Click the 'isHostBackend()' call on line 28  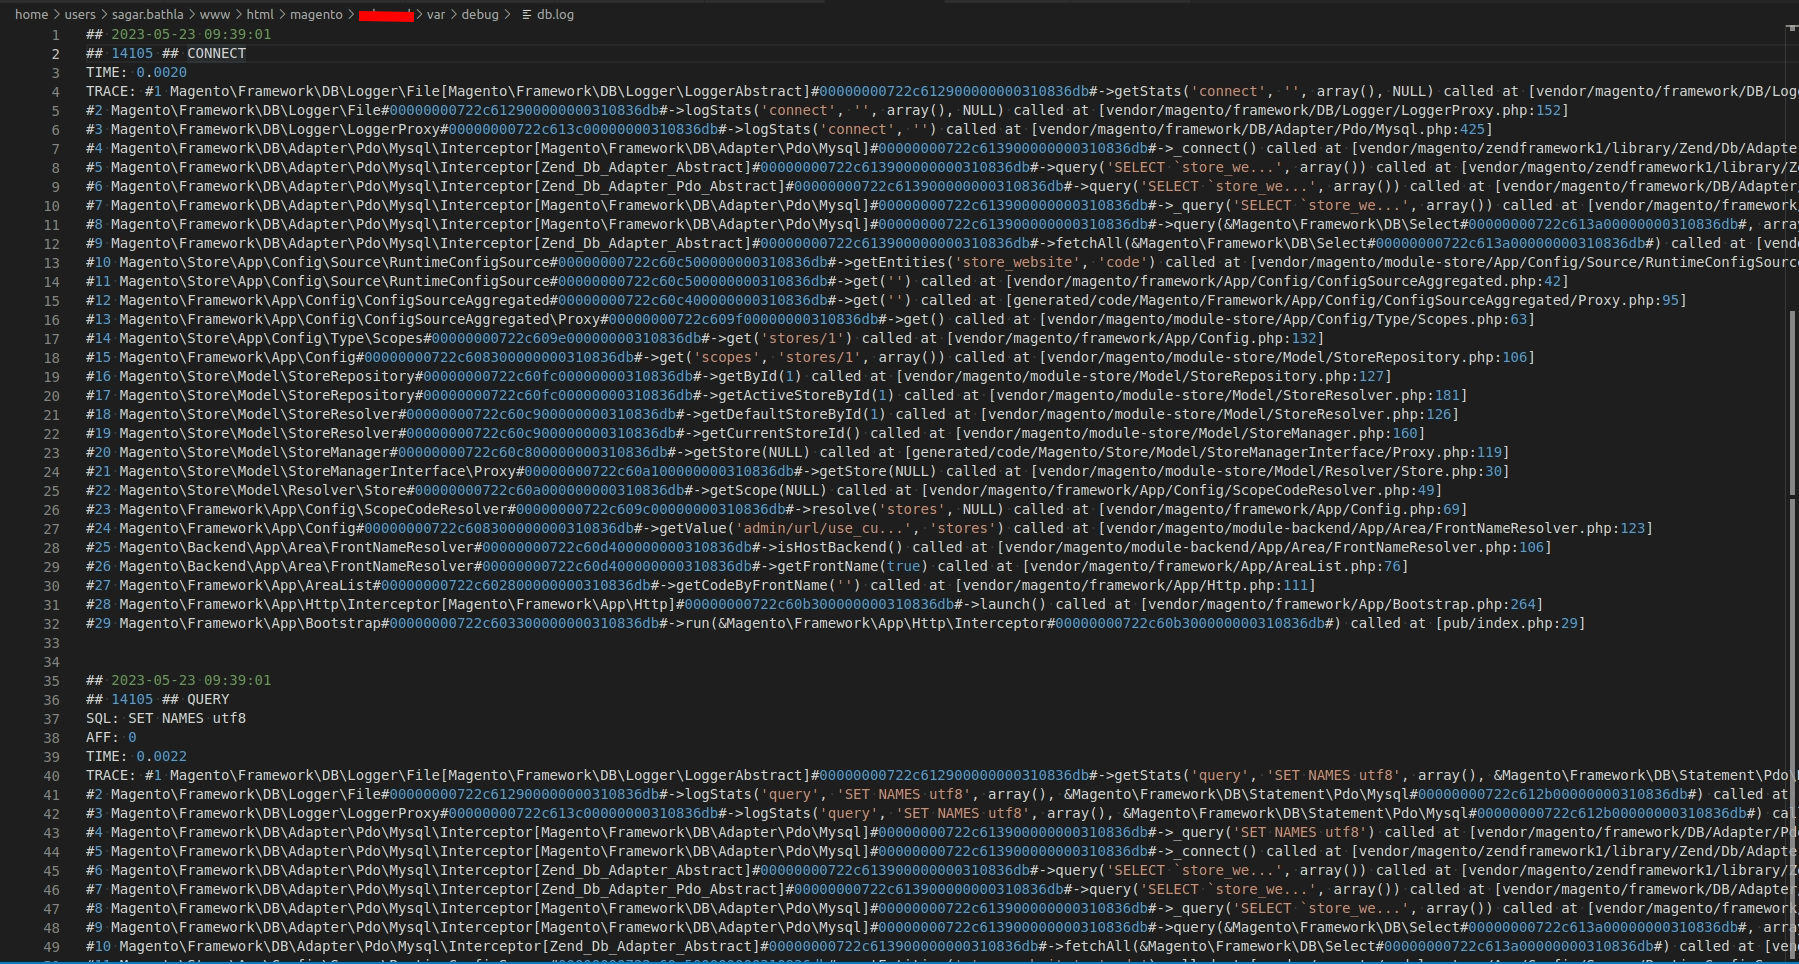tap(840, 547)
